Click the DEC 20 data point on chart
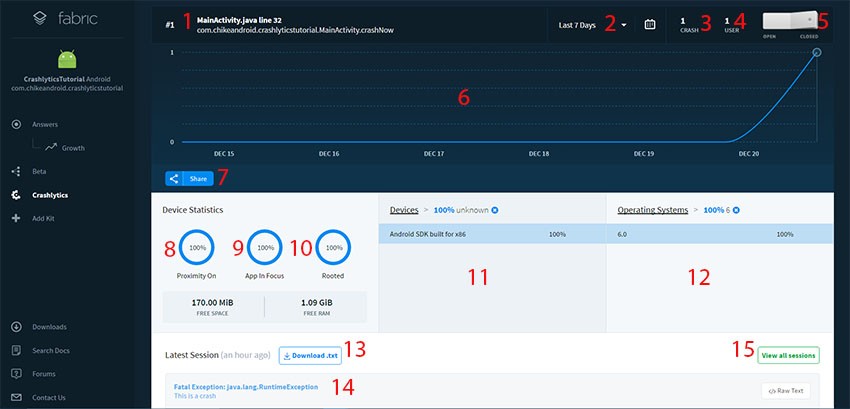Viewport: 850px width, 409px height. (x=817, y=53)
